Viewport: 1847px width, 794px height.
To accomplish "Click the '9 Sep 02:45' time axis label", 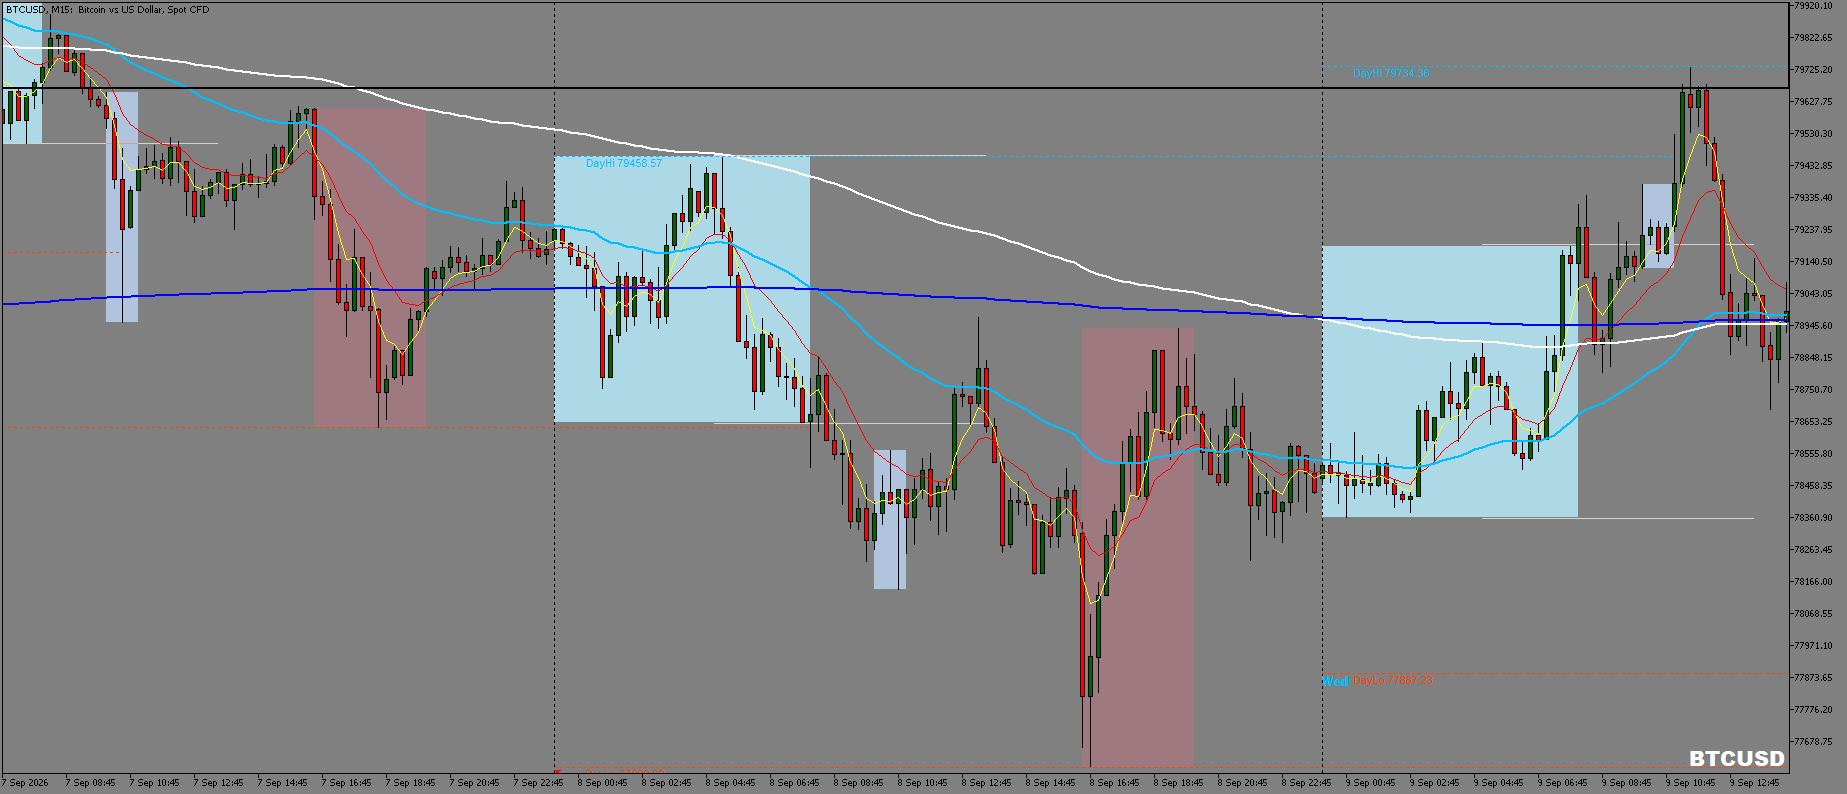I will [1434, 783].
